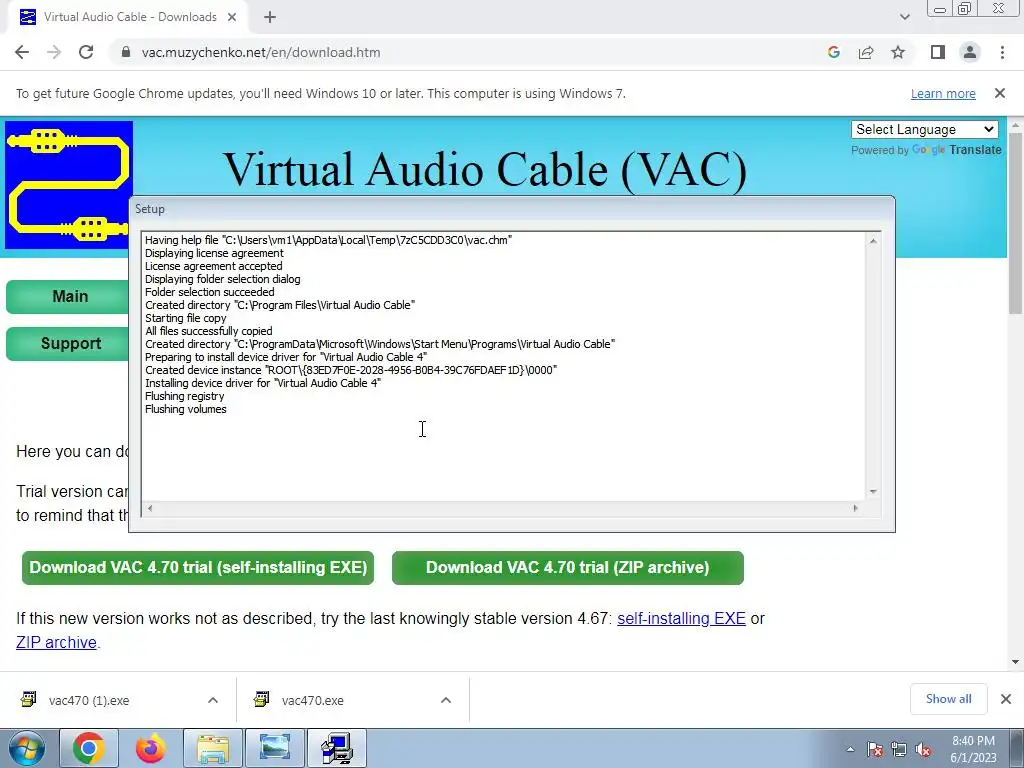Open the version 4.67 self-installing EXE link
Viewport: 1024px width, 768px height.
681,618
